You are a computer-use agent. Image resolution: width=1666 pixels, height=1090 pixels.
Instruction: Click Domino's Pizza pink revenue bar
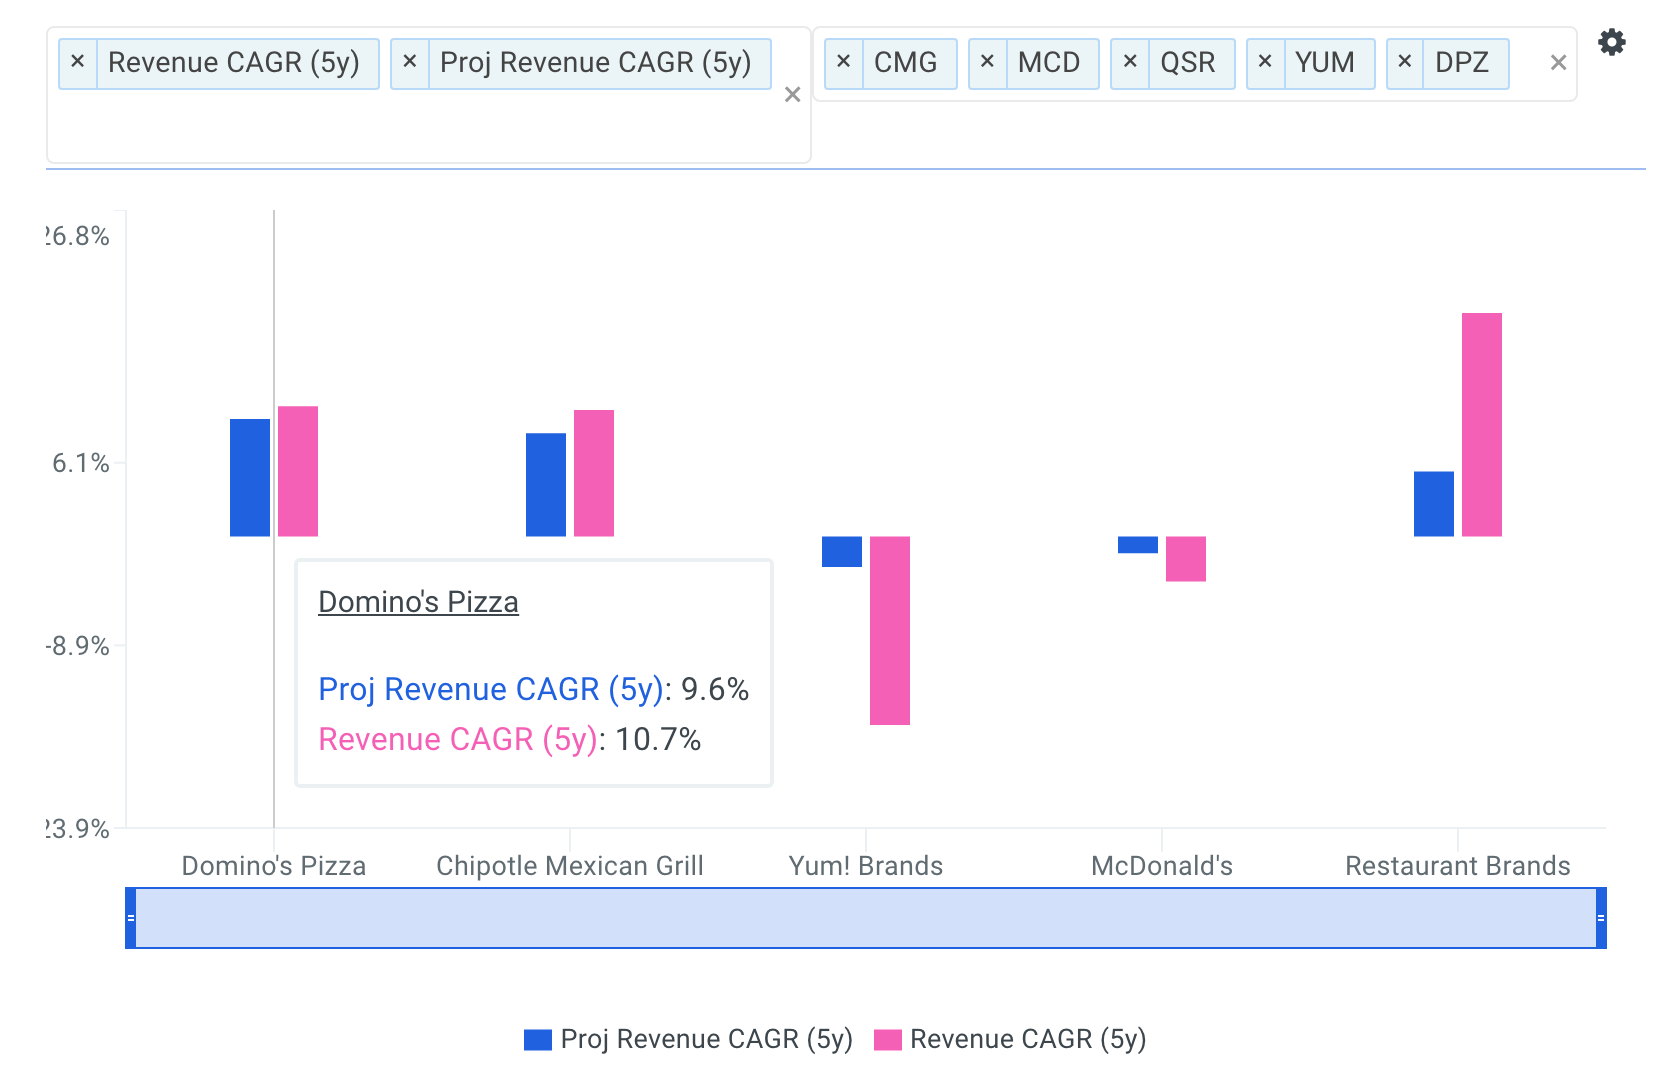click(298, 471)
